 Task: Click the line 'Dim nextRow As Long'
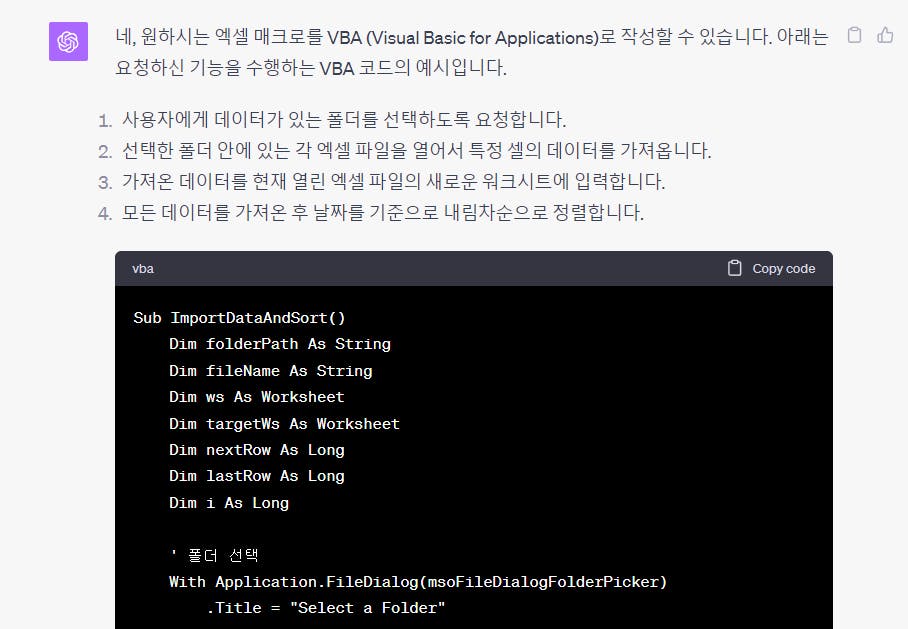(257, 450)
